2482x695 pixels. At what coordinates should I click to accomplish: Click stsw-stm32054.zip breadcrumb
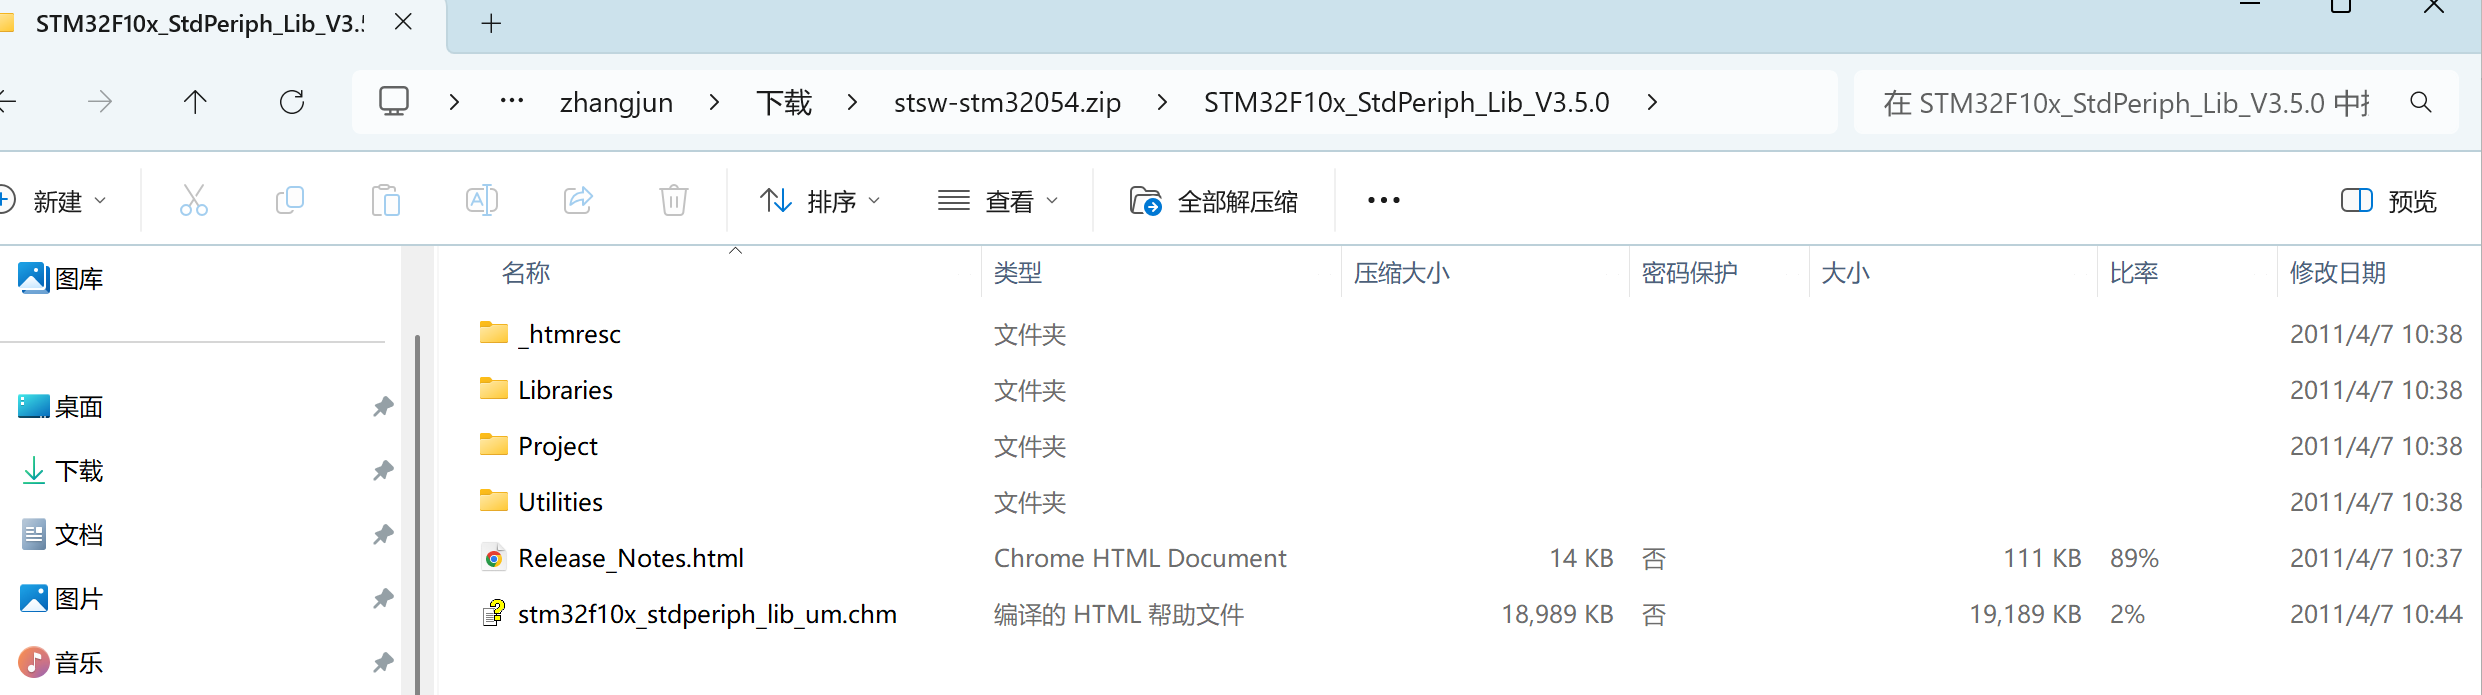click(x=1007, y=102)
